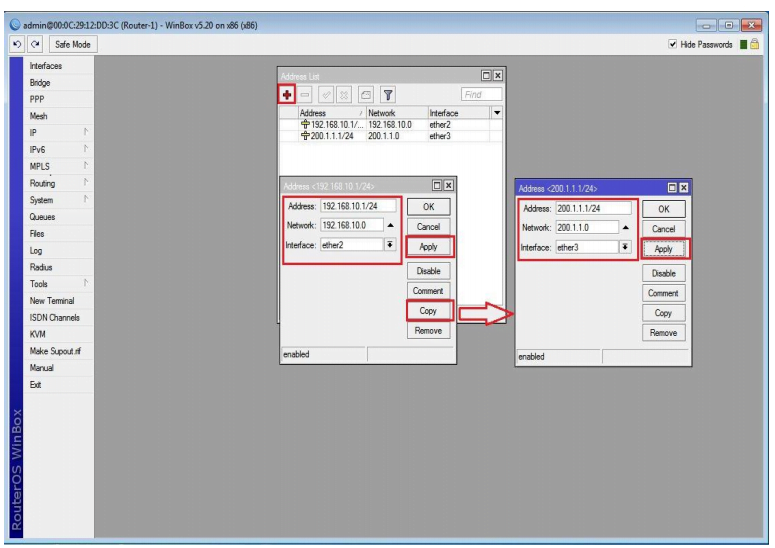Click Apply in the 200.1.1.1/24 dialog

[x=663, y=249]
